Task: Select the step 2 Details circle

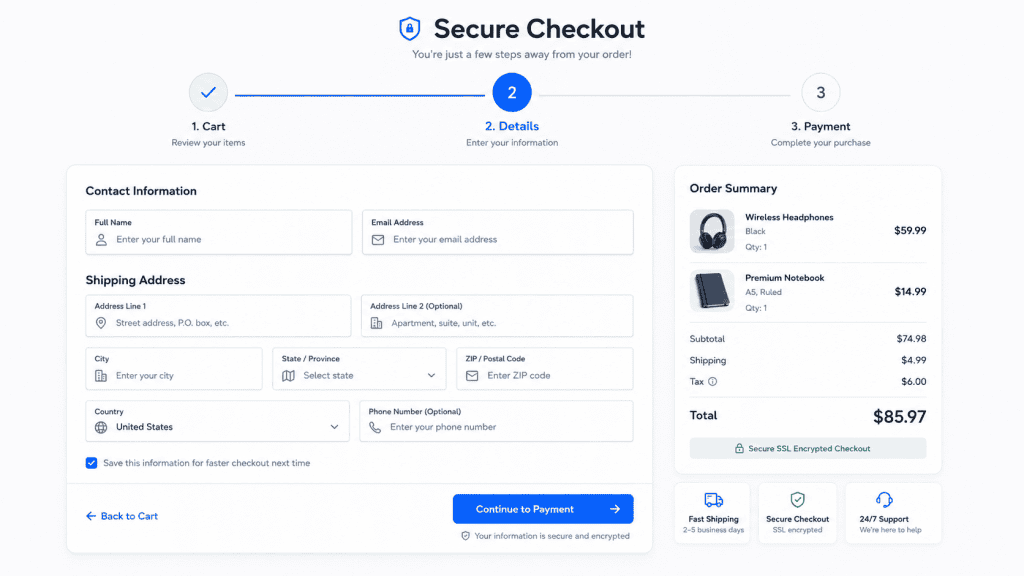Action: point(512,92)
